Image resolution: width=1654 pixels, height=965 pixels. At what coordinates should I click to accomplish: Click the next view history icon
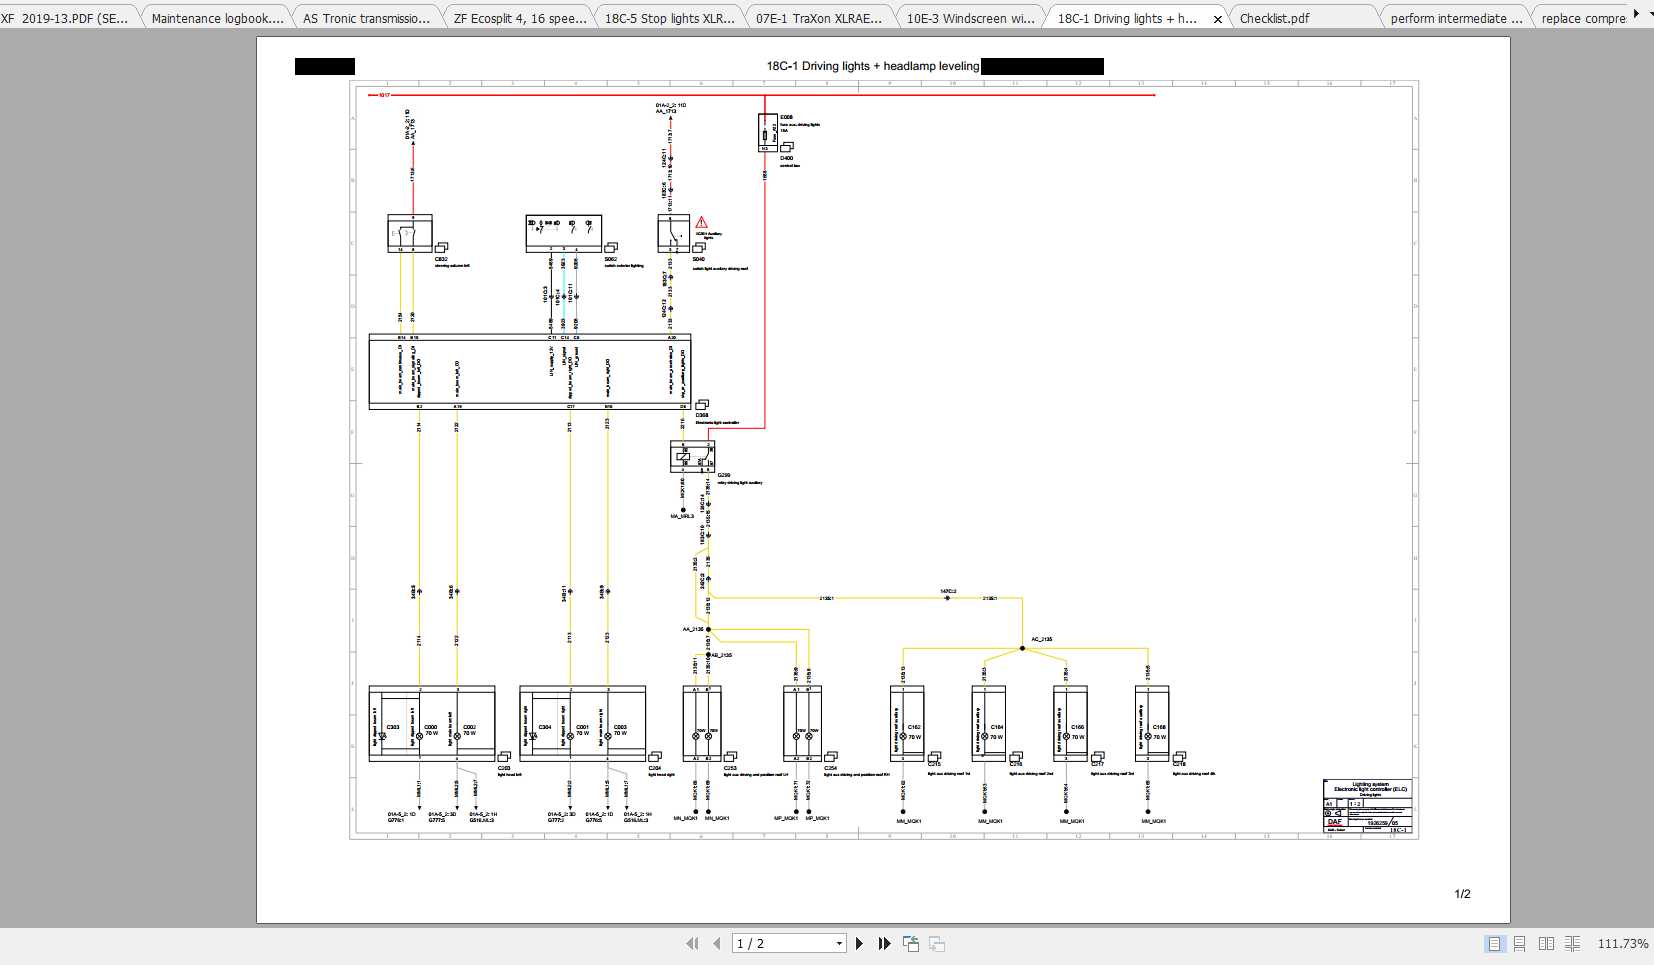click(x=937, y=943)
